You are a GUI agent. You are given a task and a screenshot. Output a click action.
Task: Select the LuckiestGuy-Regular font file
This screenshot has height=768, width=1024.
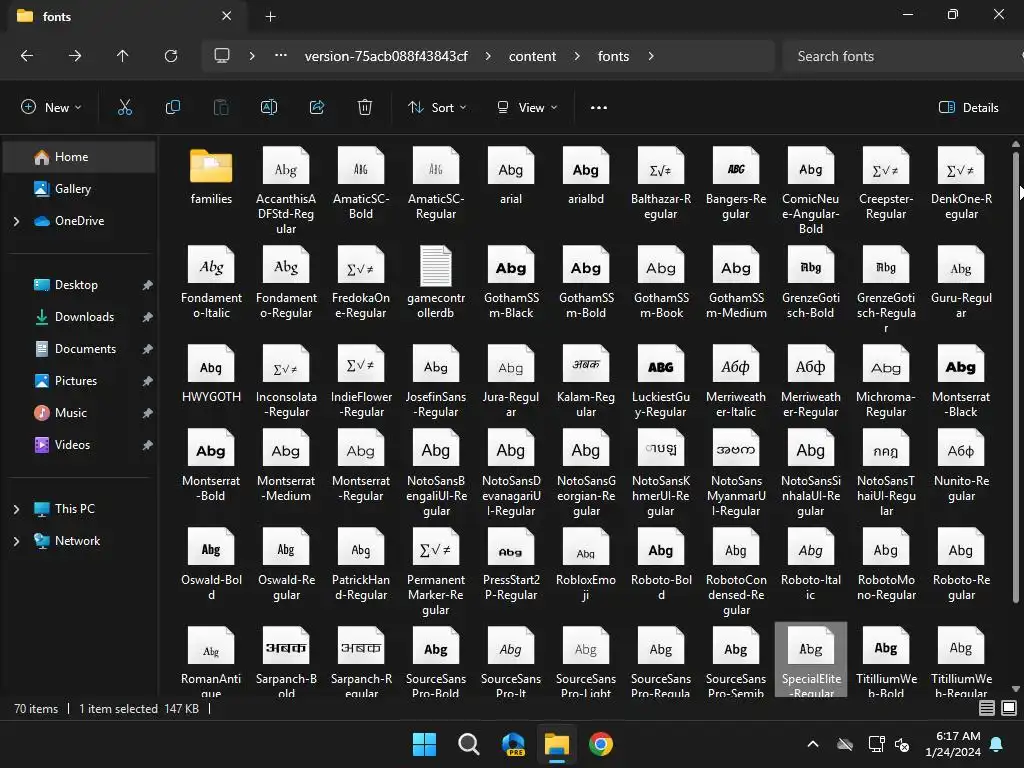tap(661, 381)
